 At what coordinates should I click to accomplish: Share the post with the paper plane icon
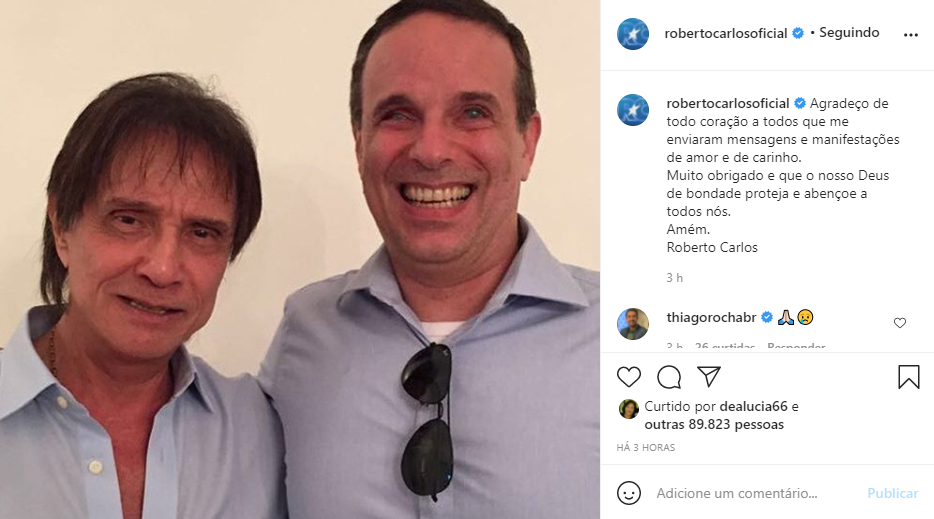pyautogui.click(x=709, y=377)
